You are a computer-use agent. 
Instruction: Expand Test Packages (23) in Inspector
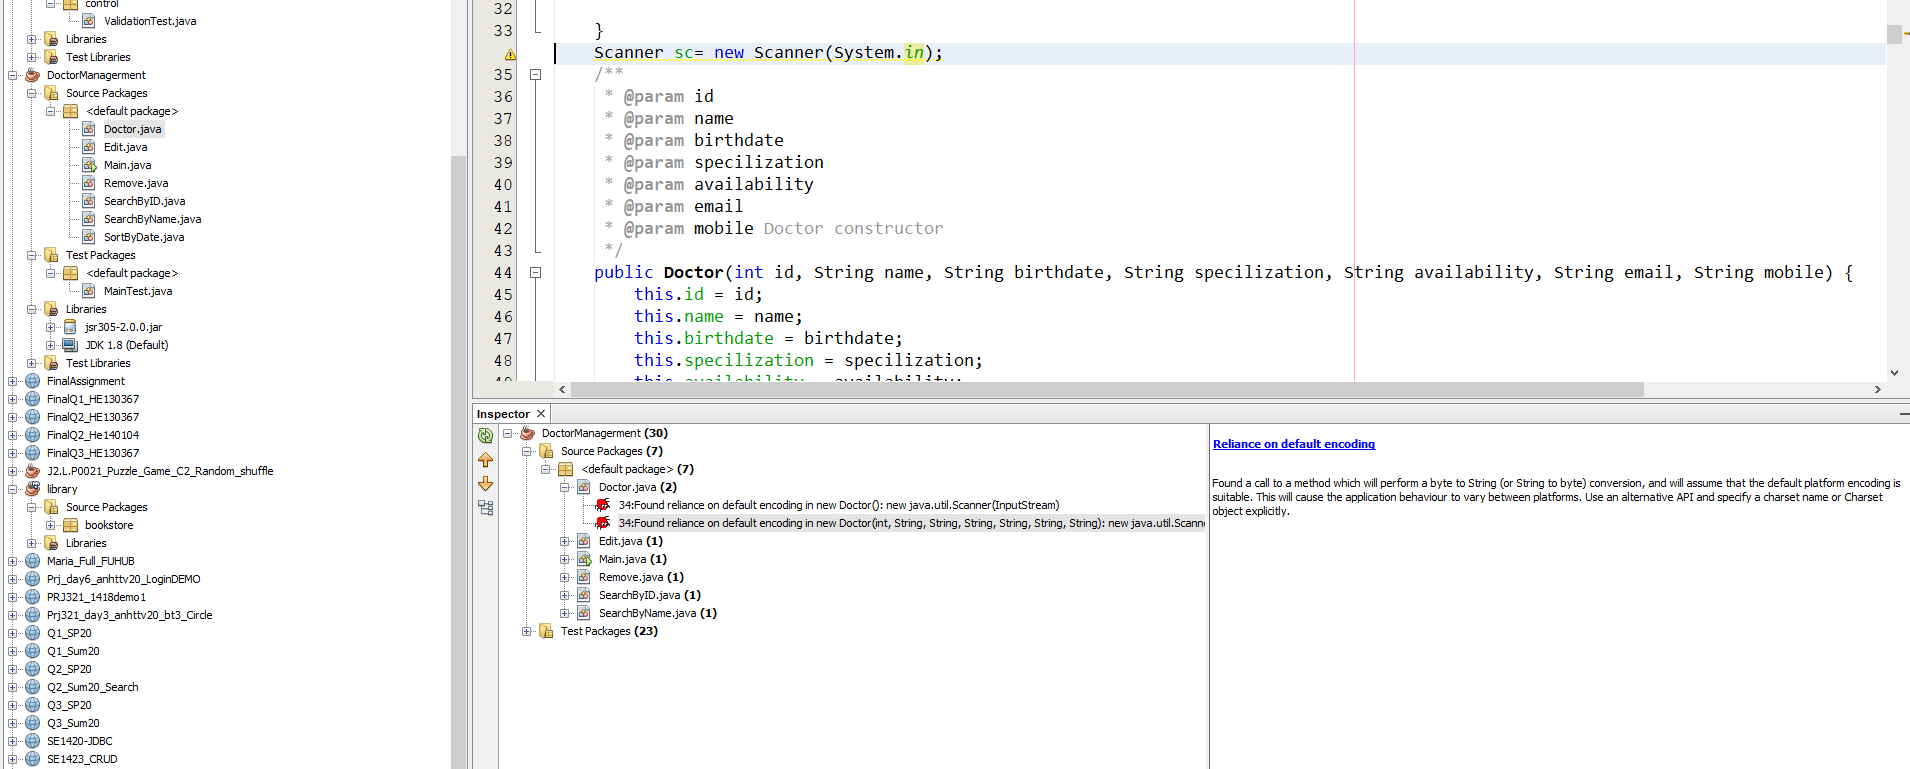tap(527, 631)
